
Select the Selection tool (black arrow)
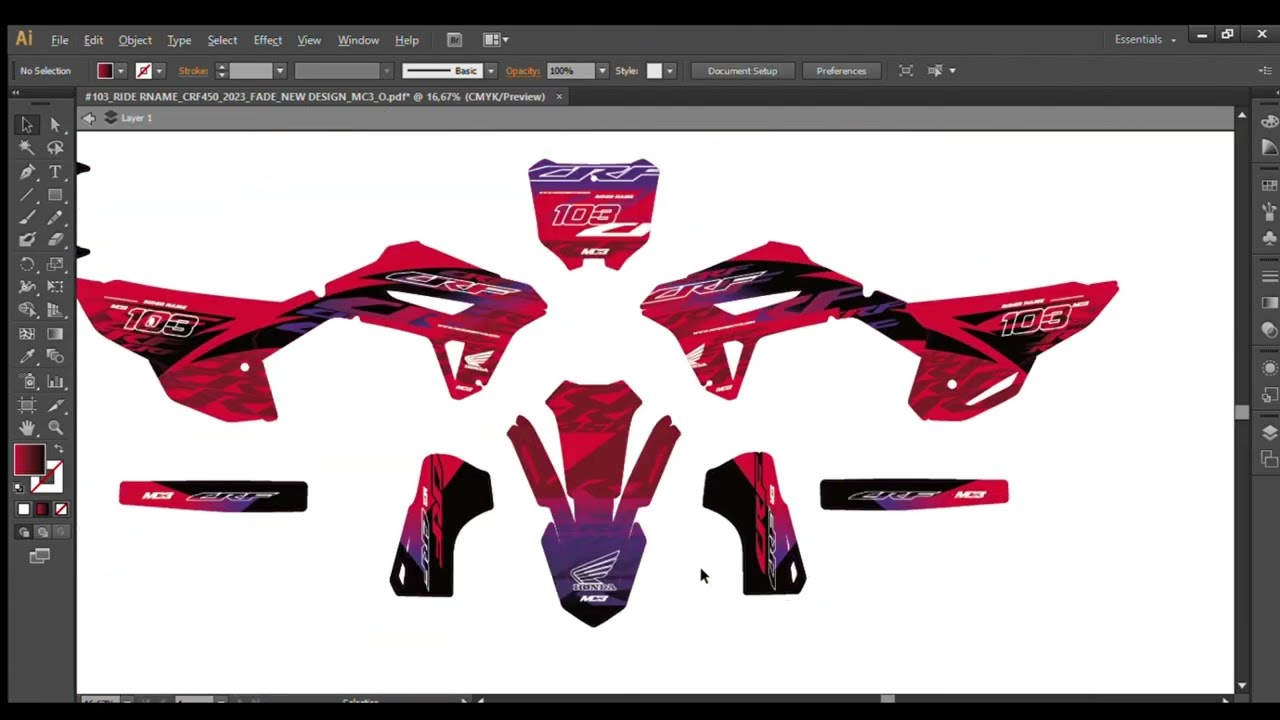coord(27,124)
